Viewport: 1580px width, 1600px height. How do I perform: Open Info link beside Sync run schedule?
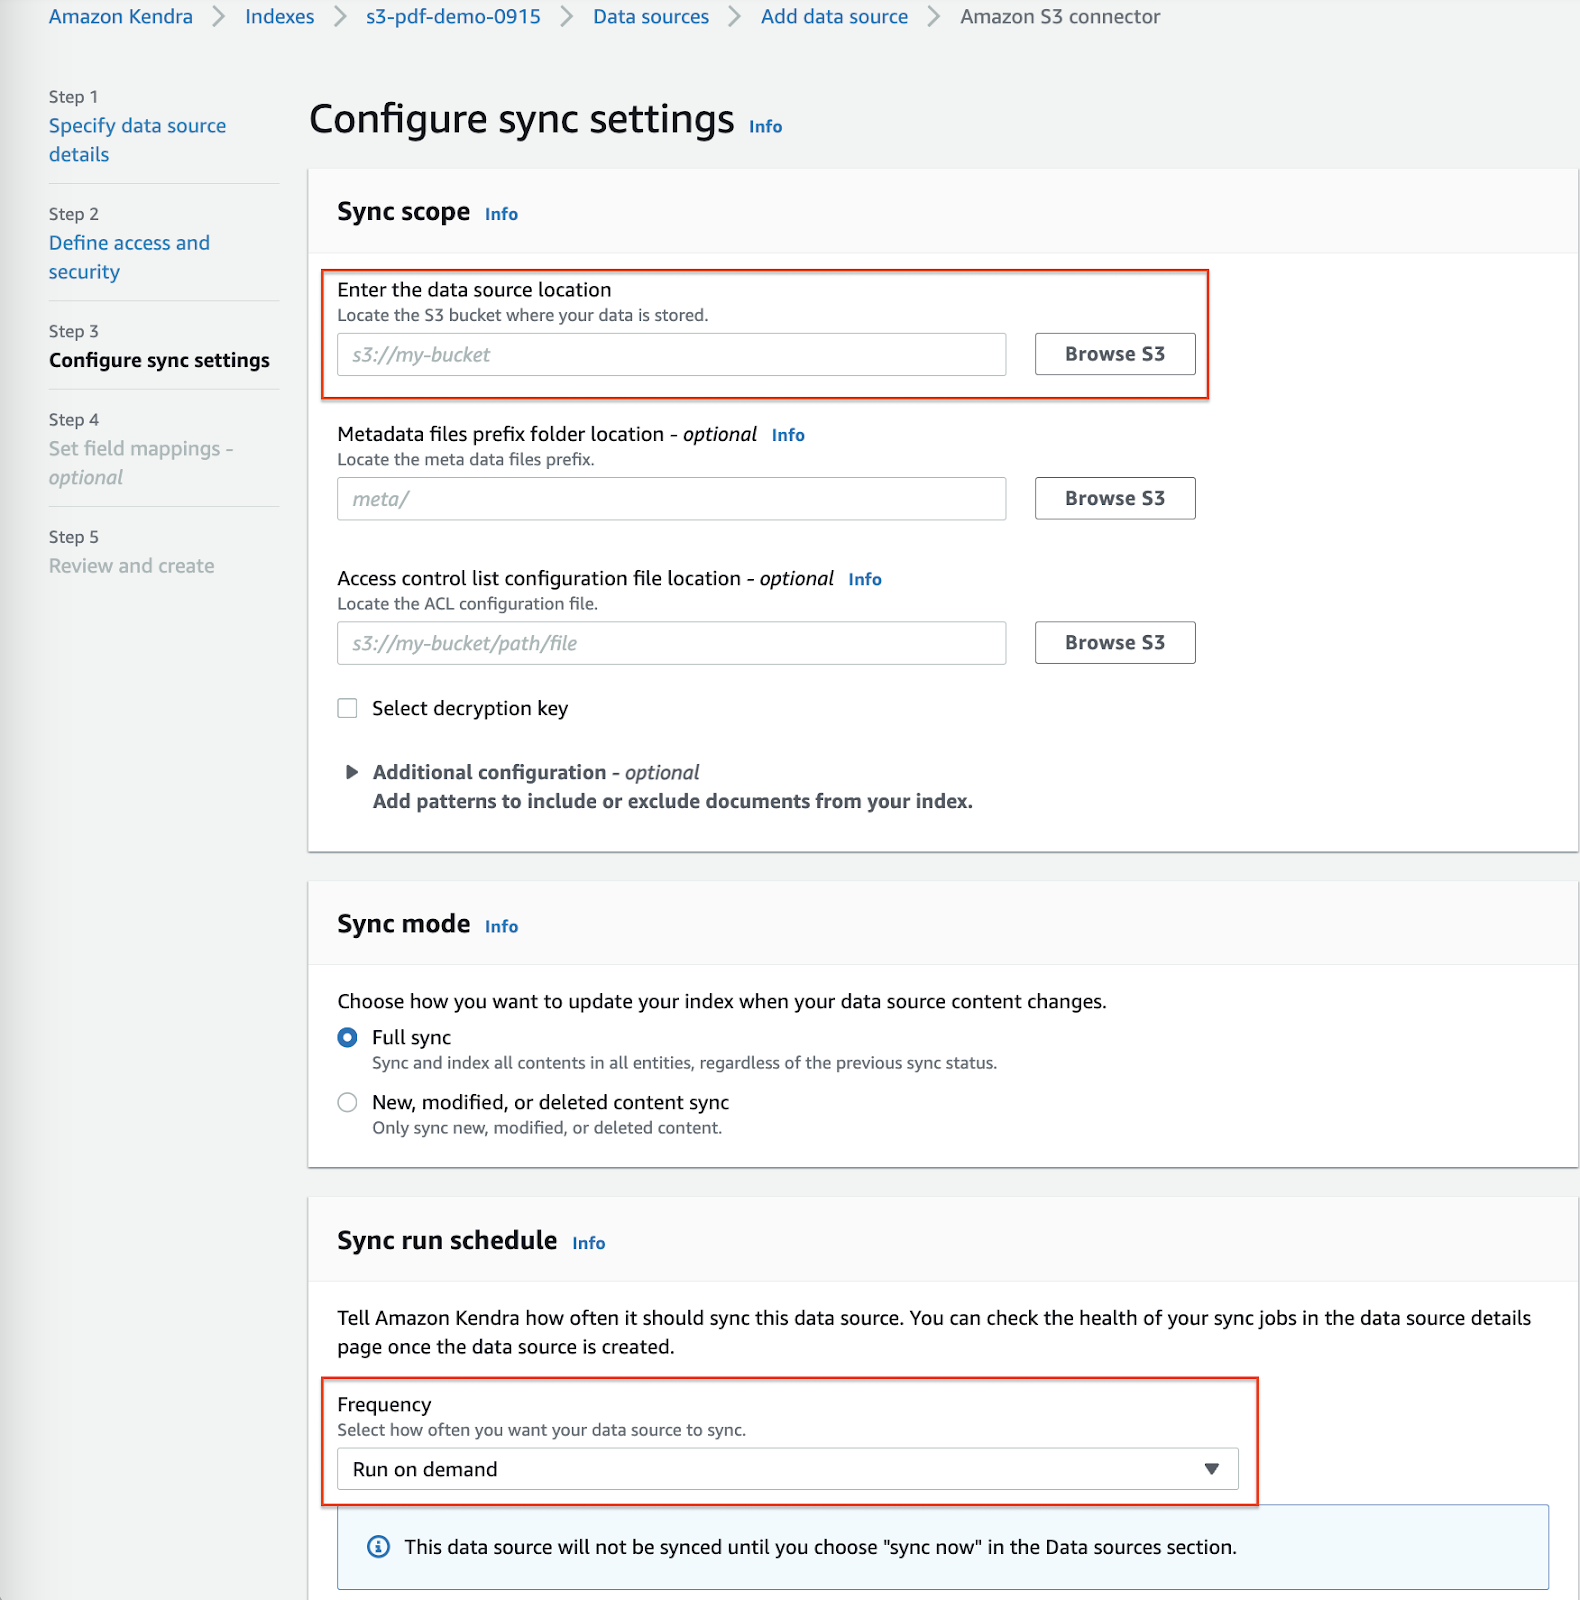click(x=589, y=1243)
